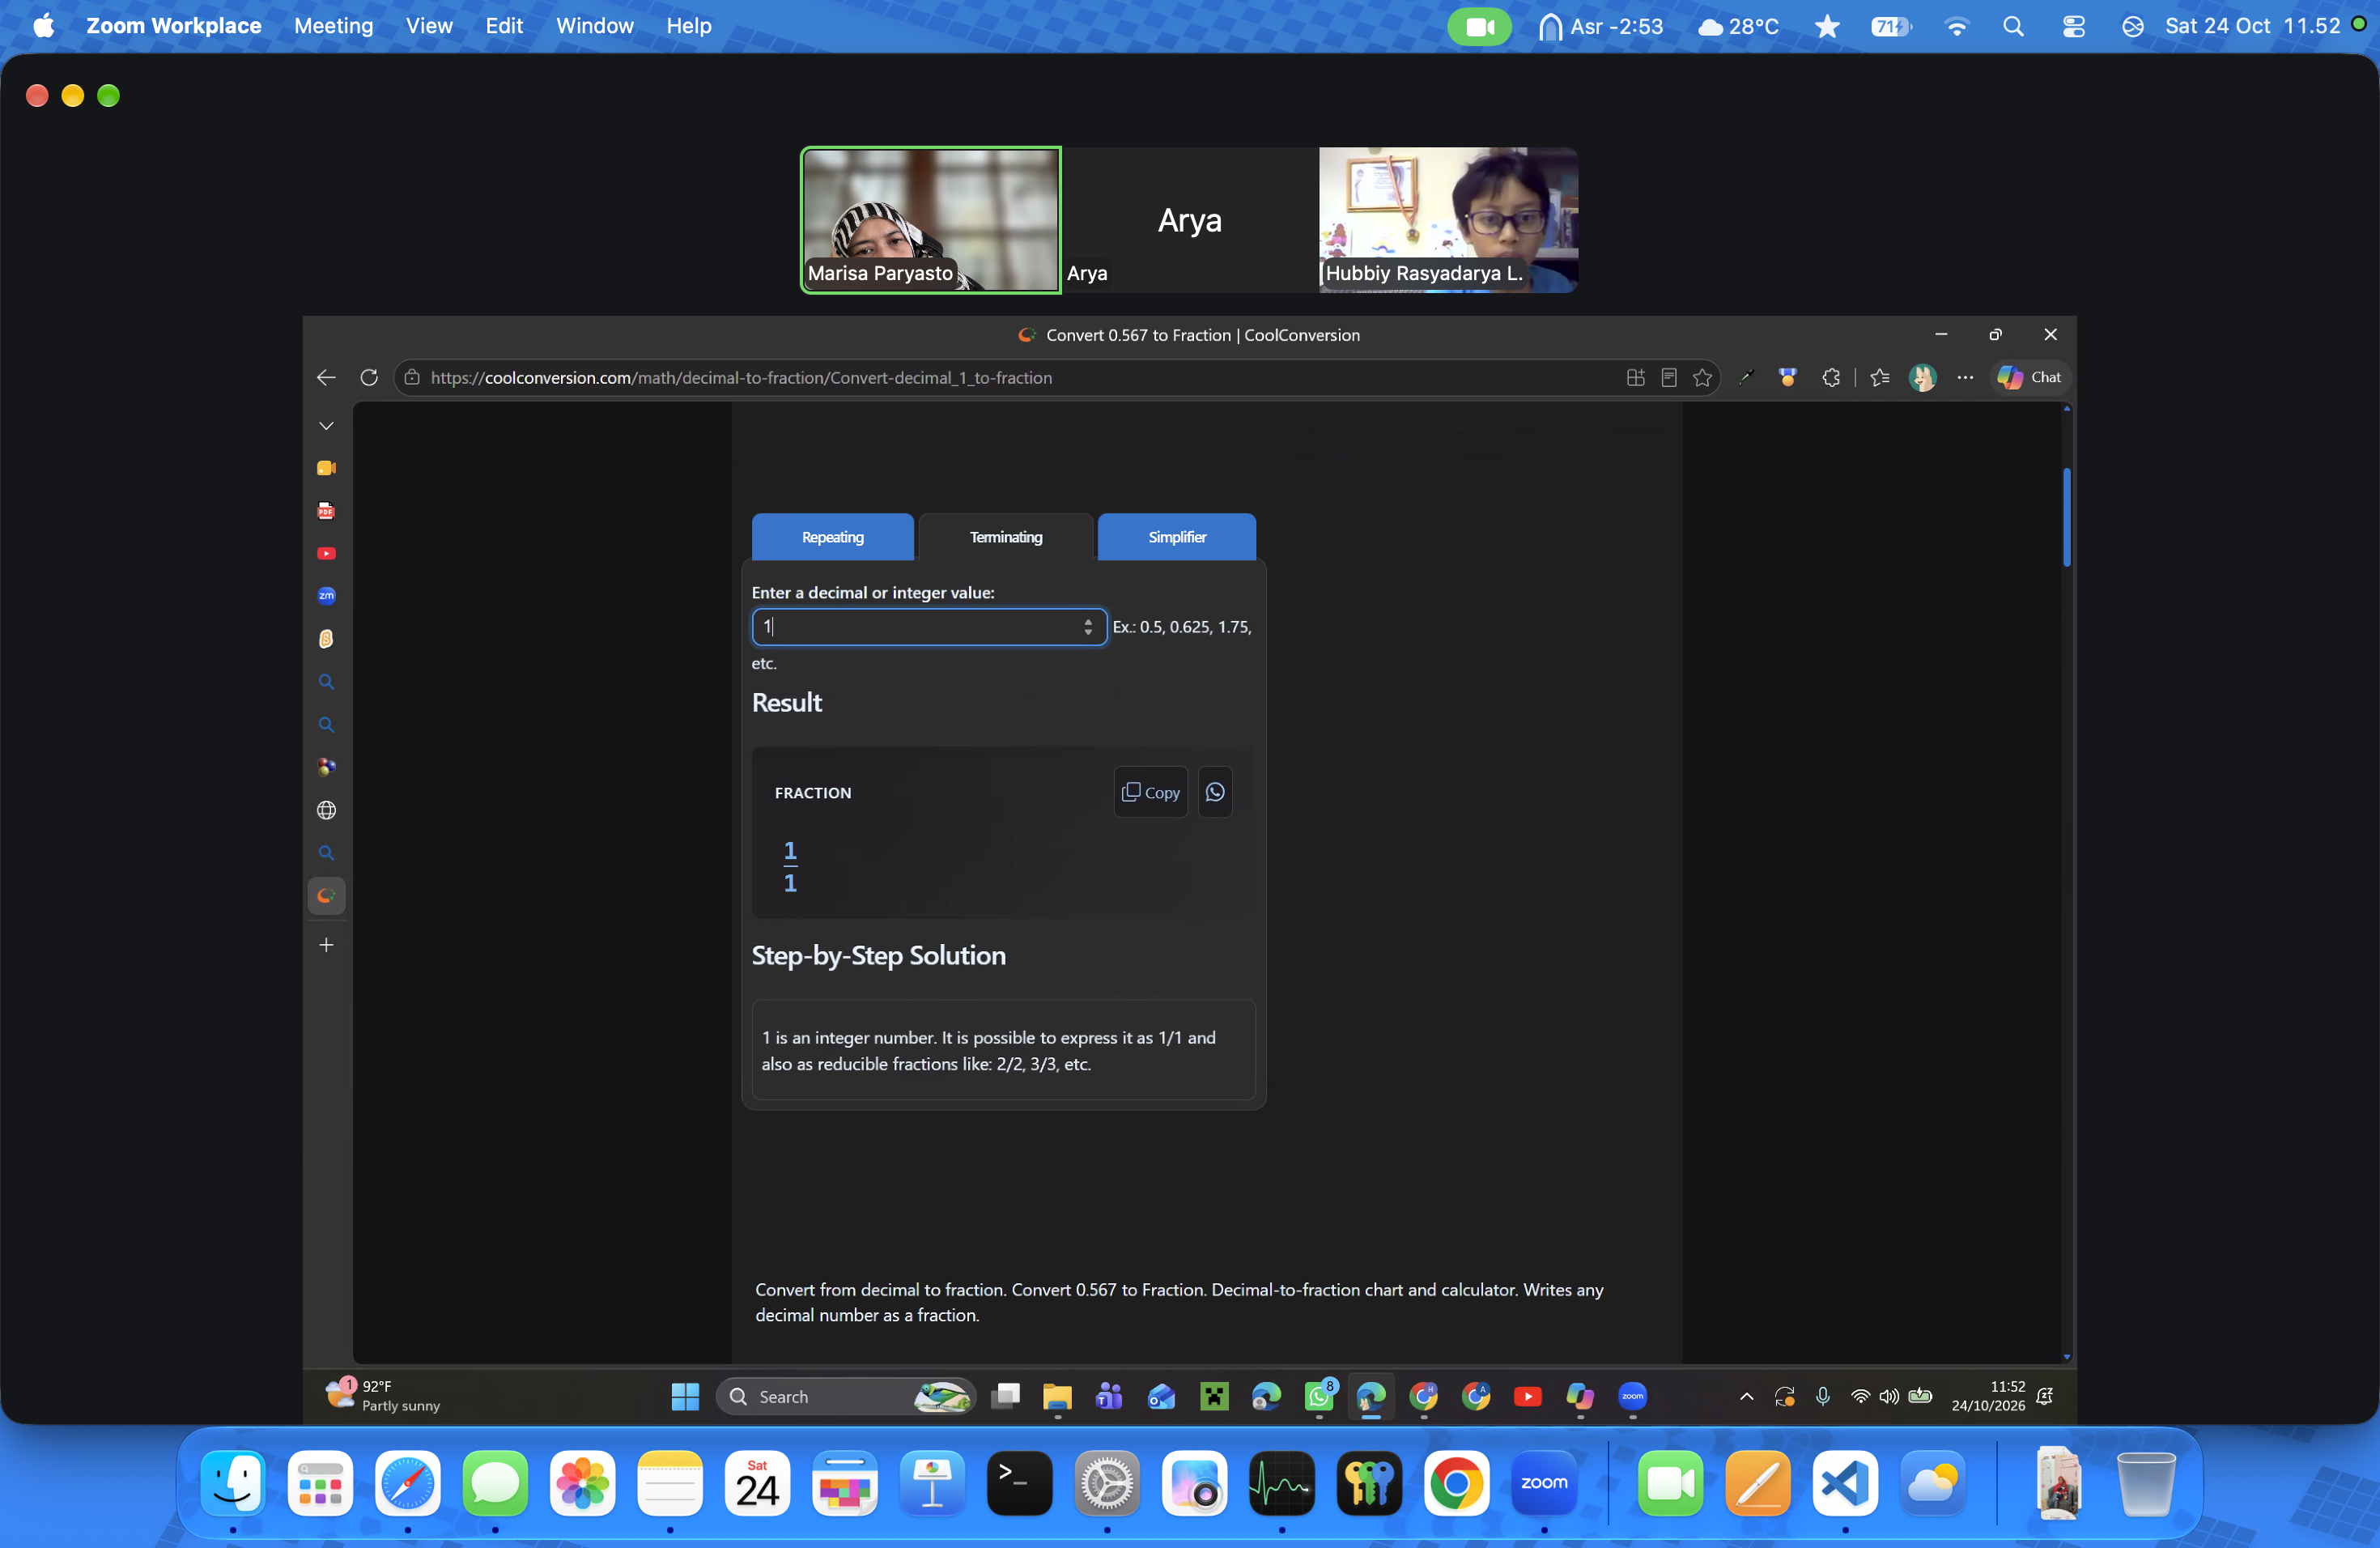The image size is (2380, 1548).
Task: Switch to the Repeating tab
Action: coord(832,537)
